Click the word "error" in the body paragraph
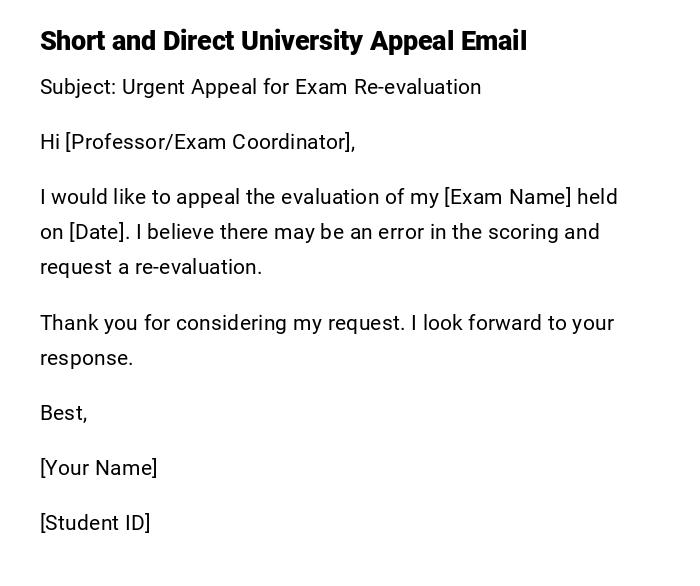The image size is (700, 586). tap(401, 232)
